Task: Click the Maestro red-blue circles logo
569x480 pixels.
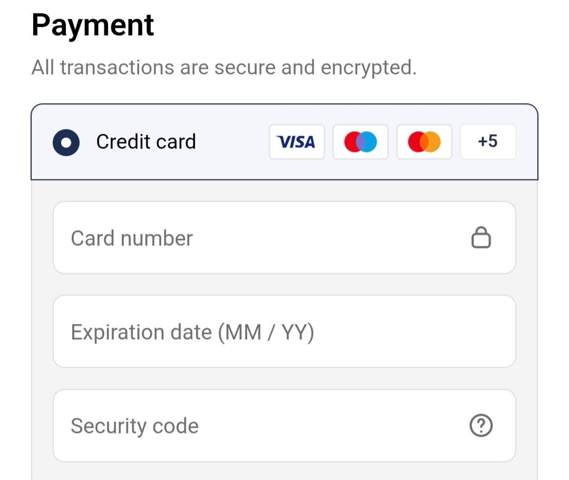Action: [360, 142]
